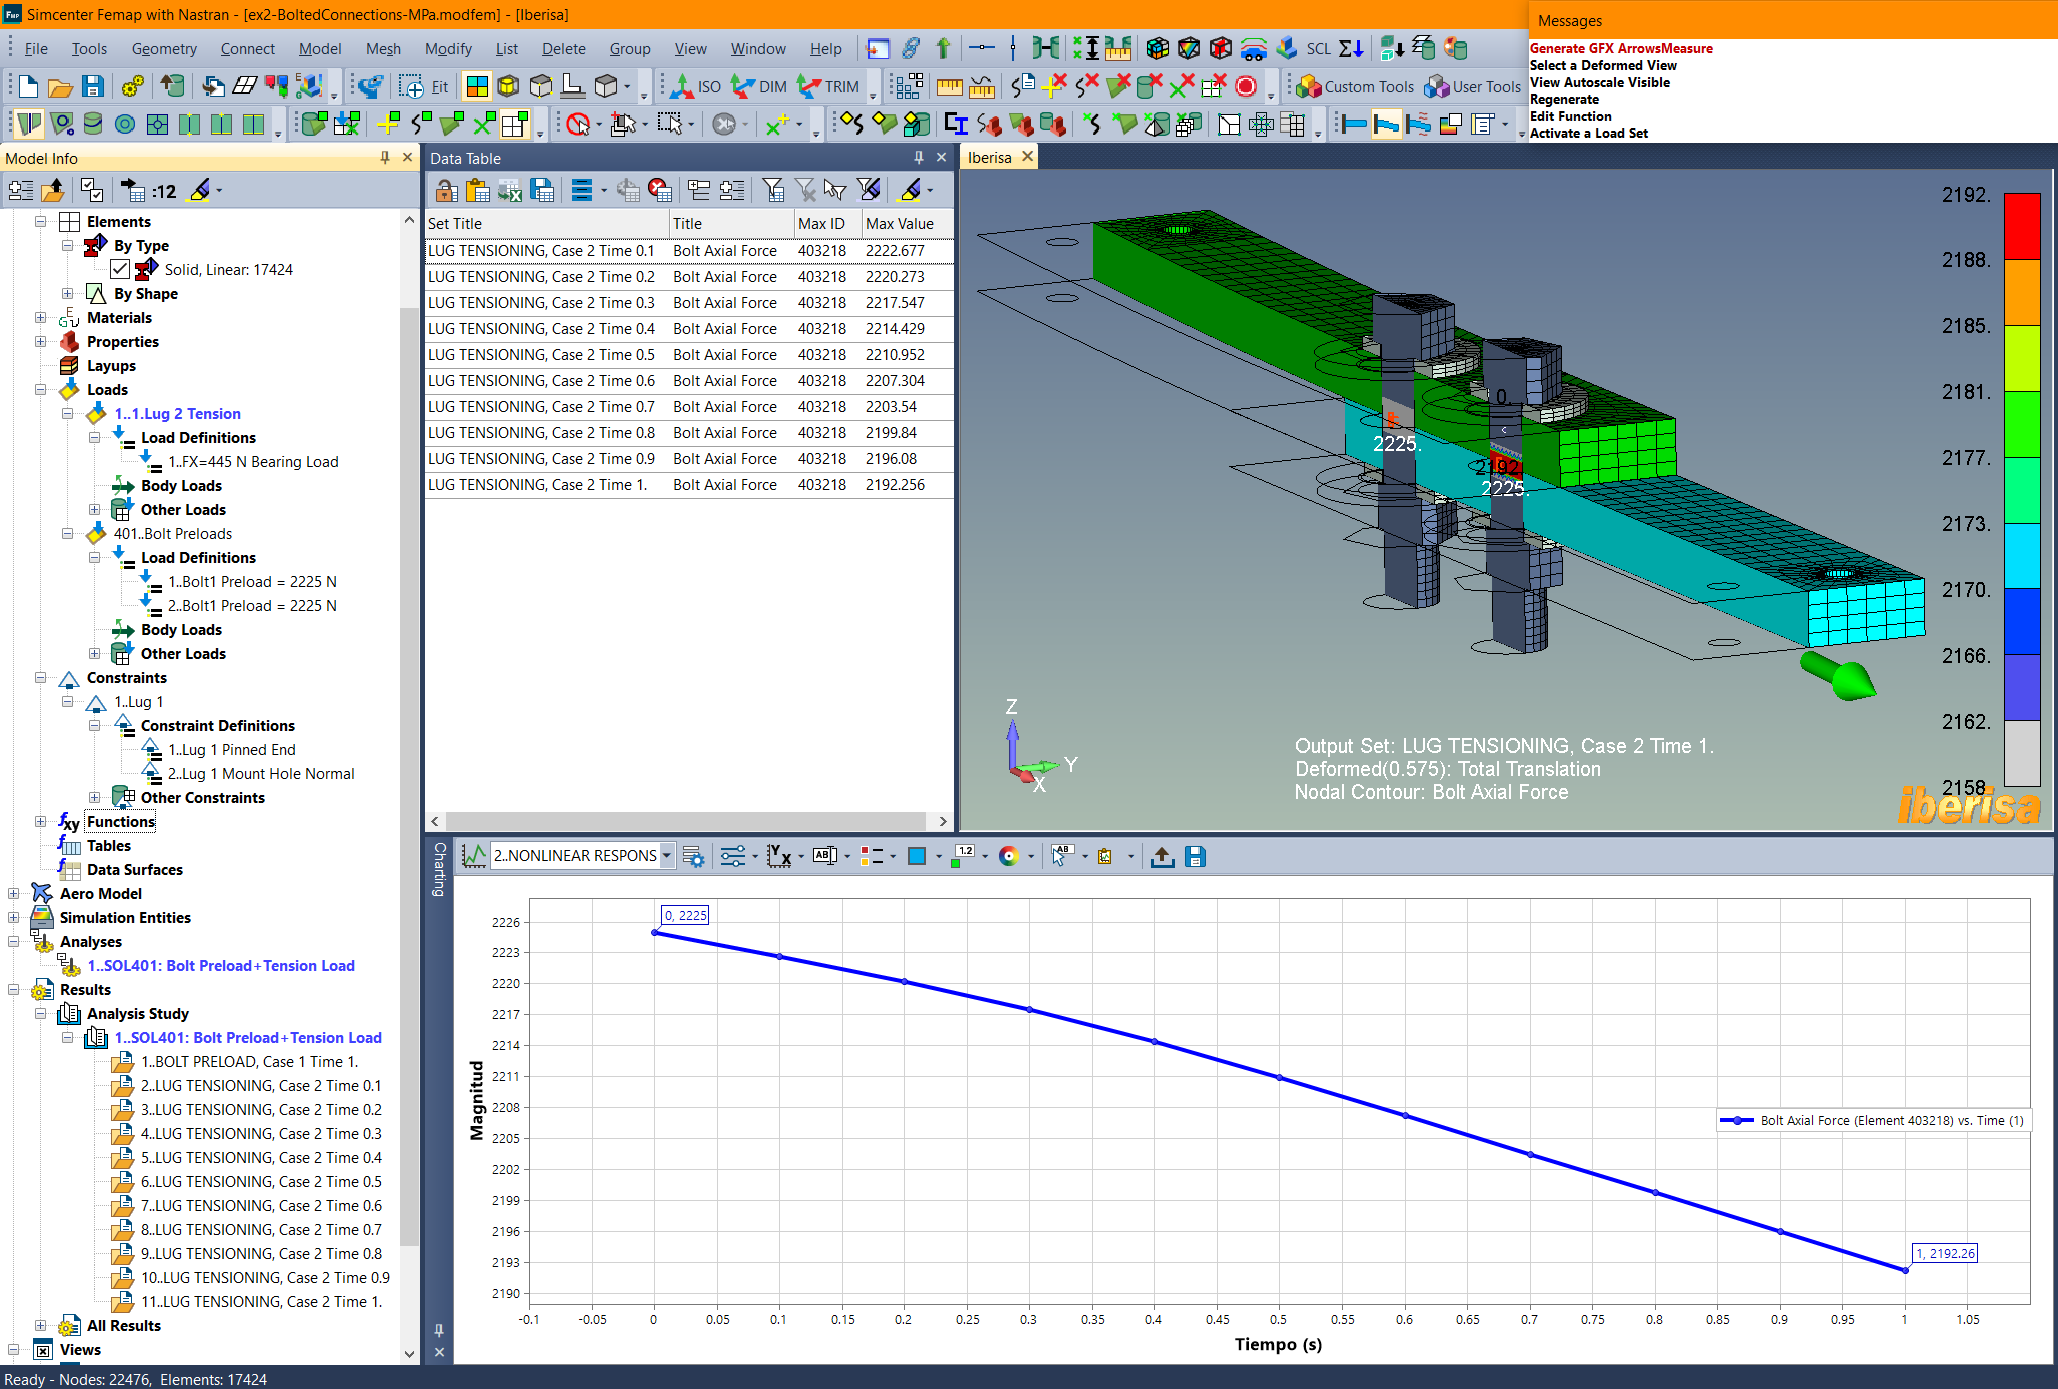Select result set 7..LUG TENSIONING Time 0.6
This screenshot has width=2058, height=1389.
261,1206
